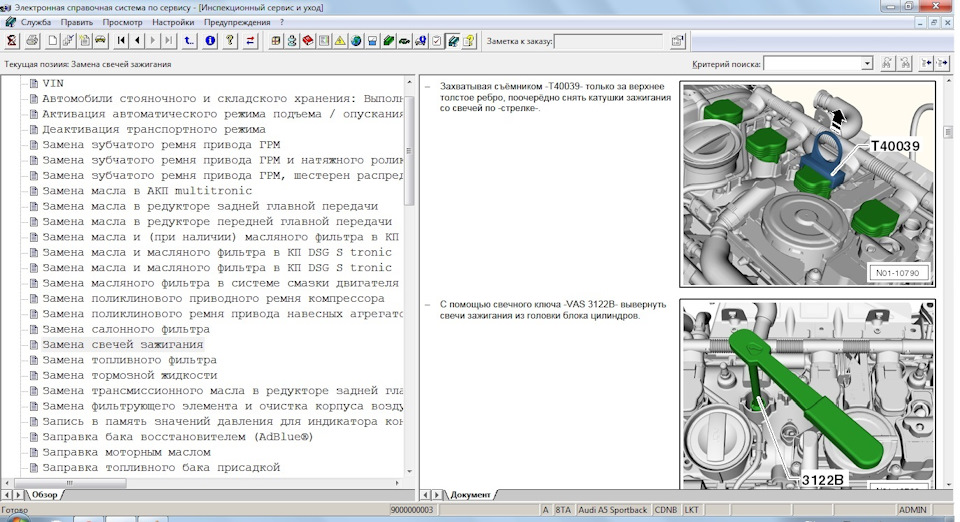Click the four-pane grid icon

point(276,41)
